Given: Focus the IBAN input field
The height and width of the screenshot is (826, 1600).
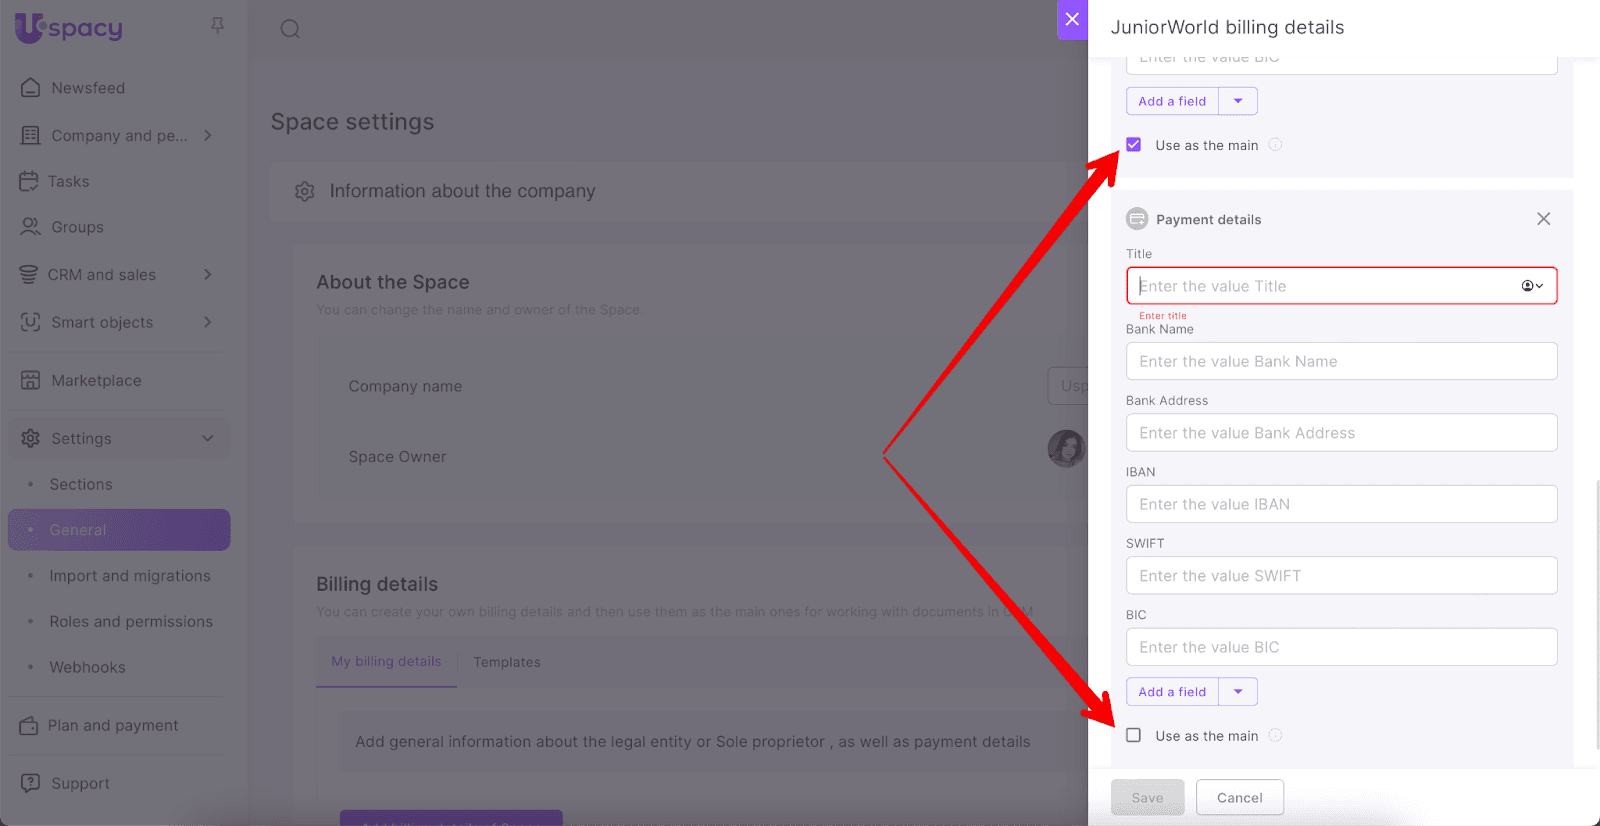Looking at the screenshot, I should pyautogui.click(x=1342, y=504).
